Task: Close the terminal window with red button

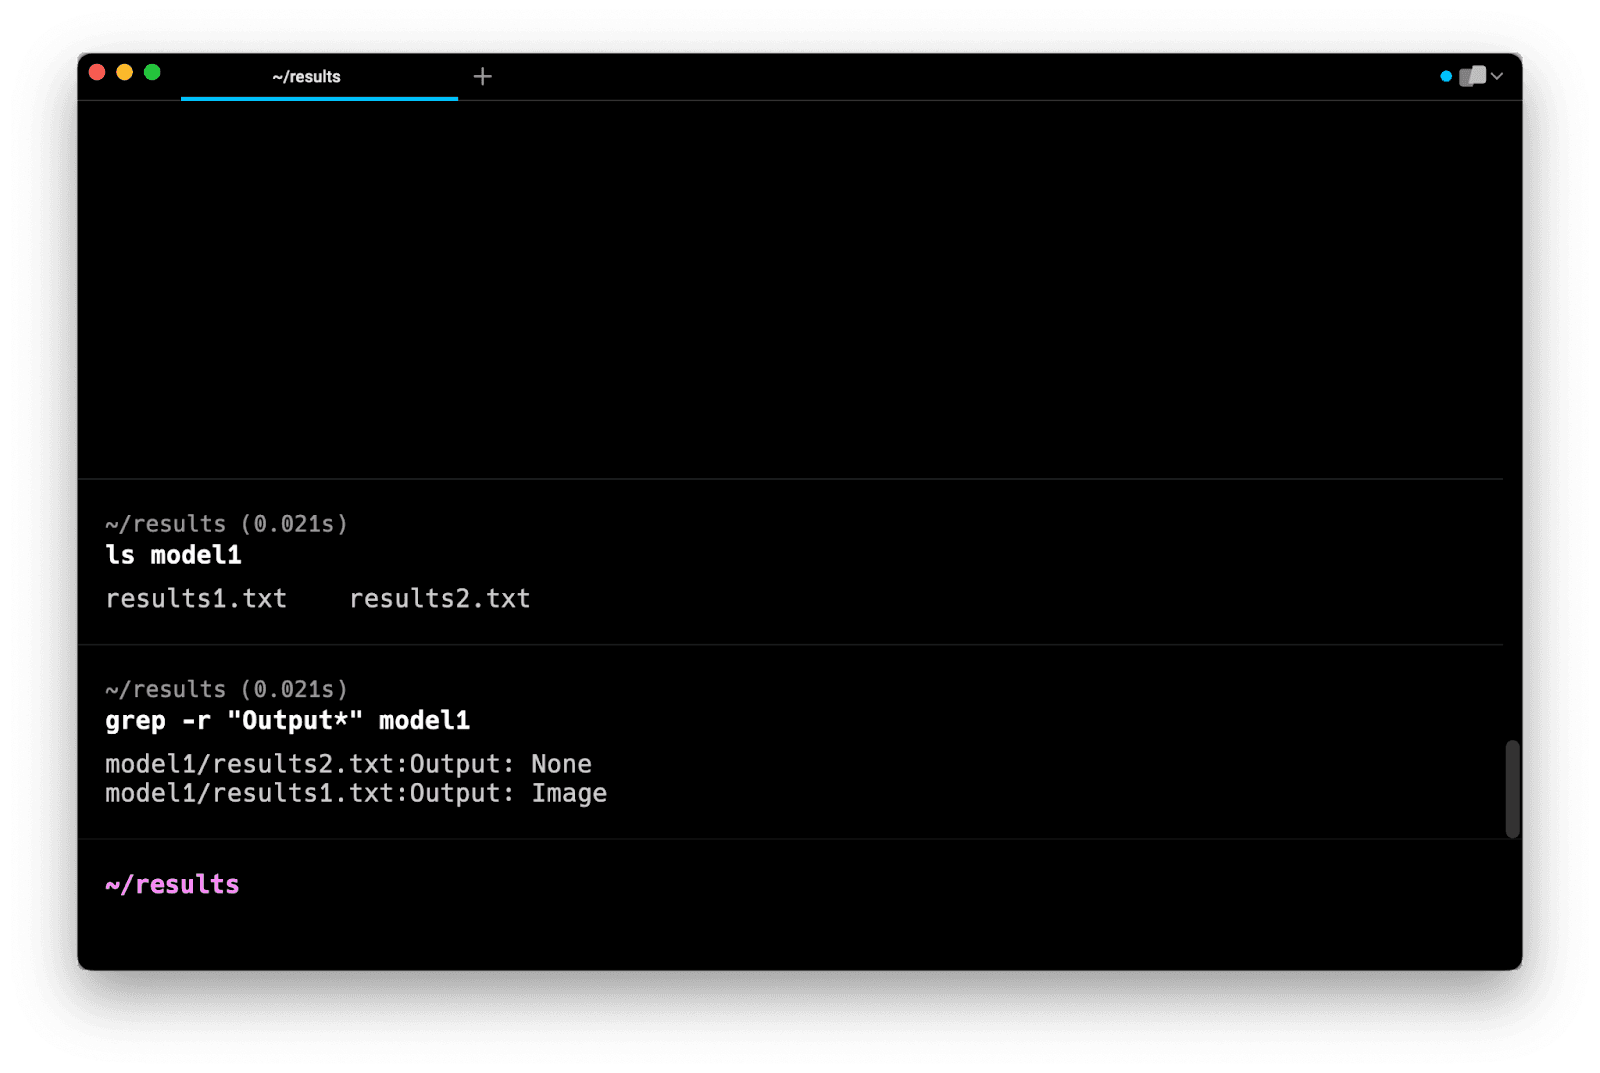Action: (97, 72)
